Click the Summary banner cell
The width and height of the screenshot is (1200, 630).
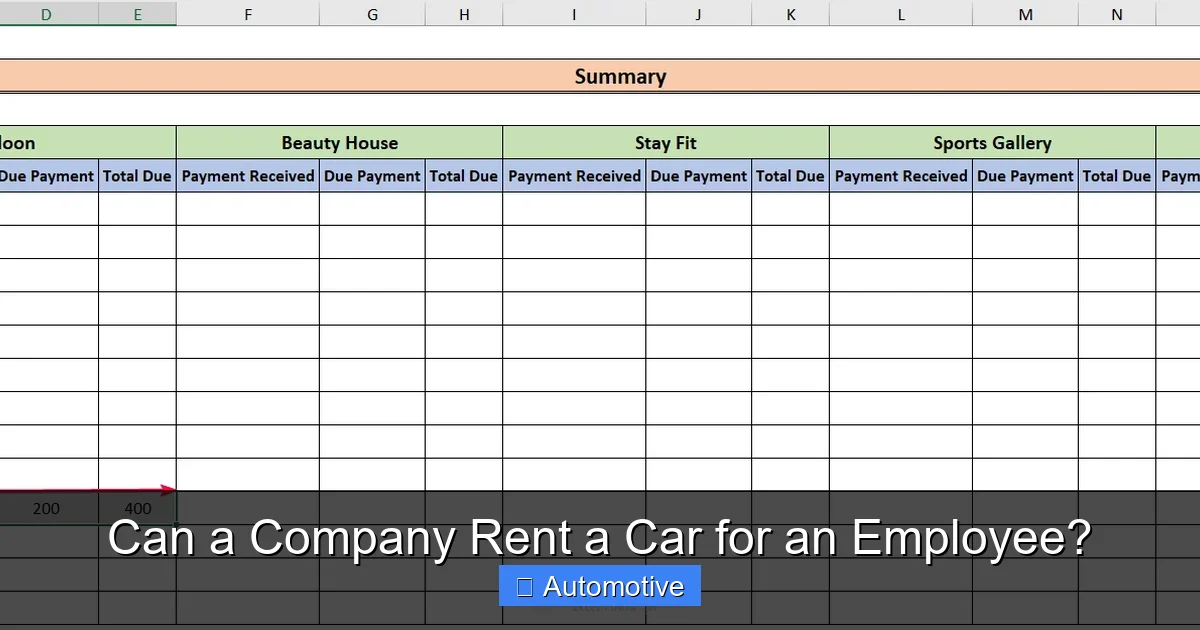(620, 76)
